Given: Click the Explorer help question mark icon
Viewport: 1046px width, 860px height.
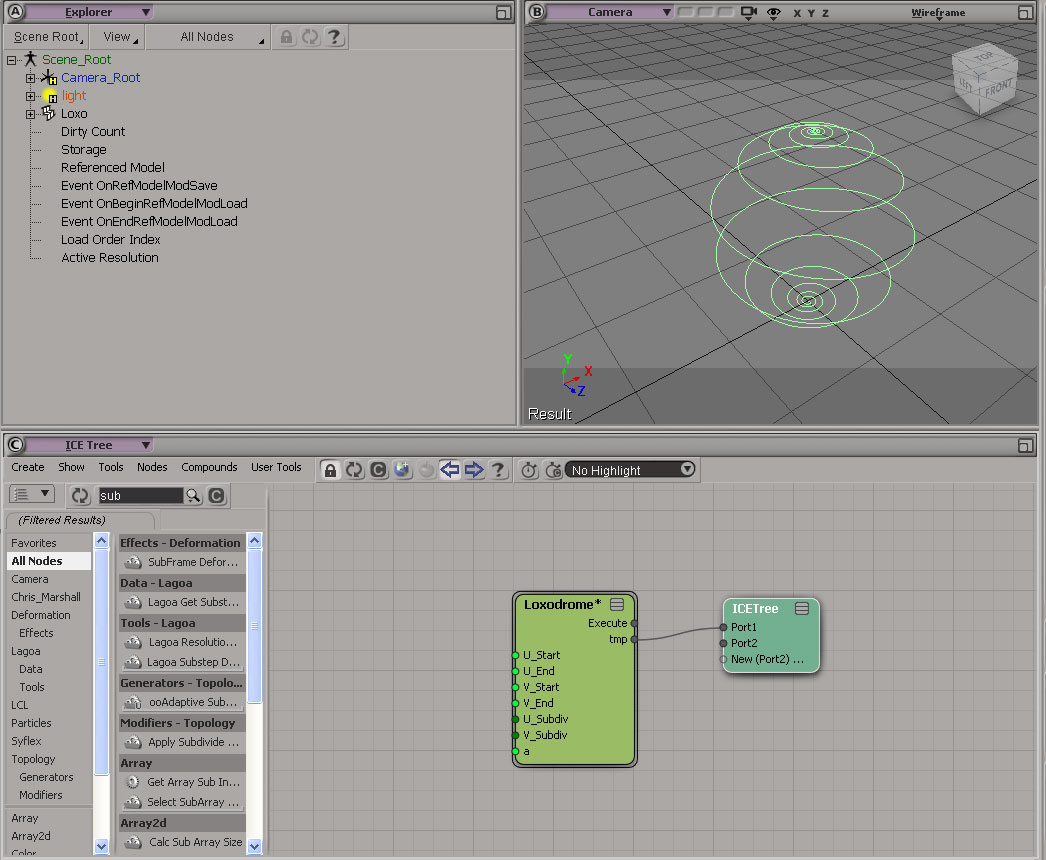Looking at the screenshot, I should coord(334,37).
